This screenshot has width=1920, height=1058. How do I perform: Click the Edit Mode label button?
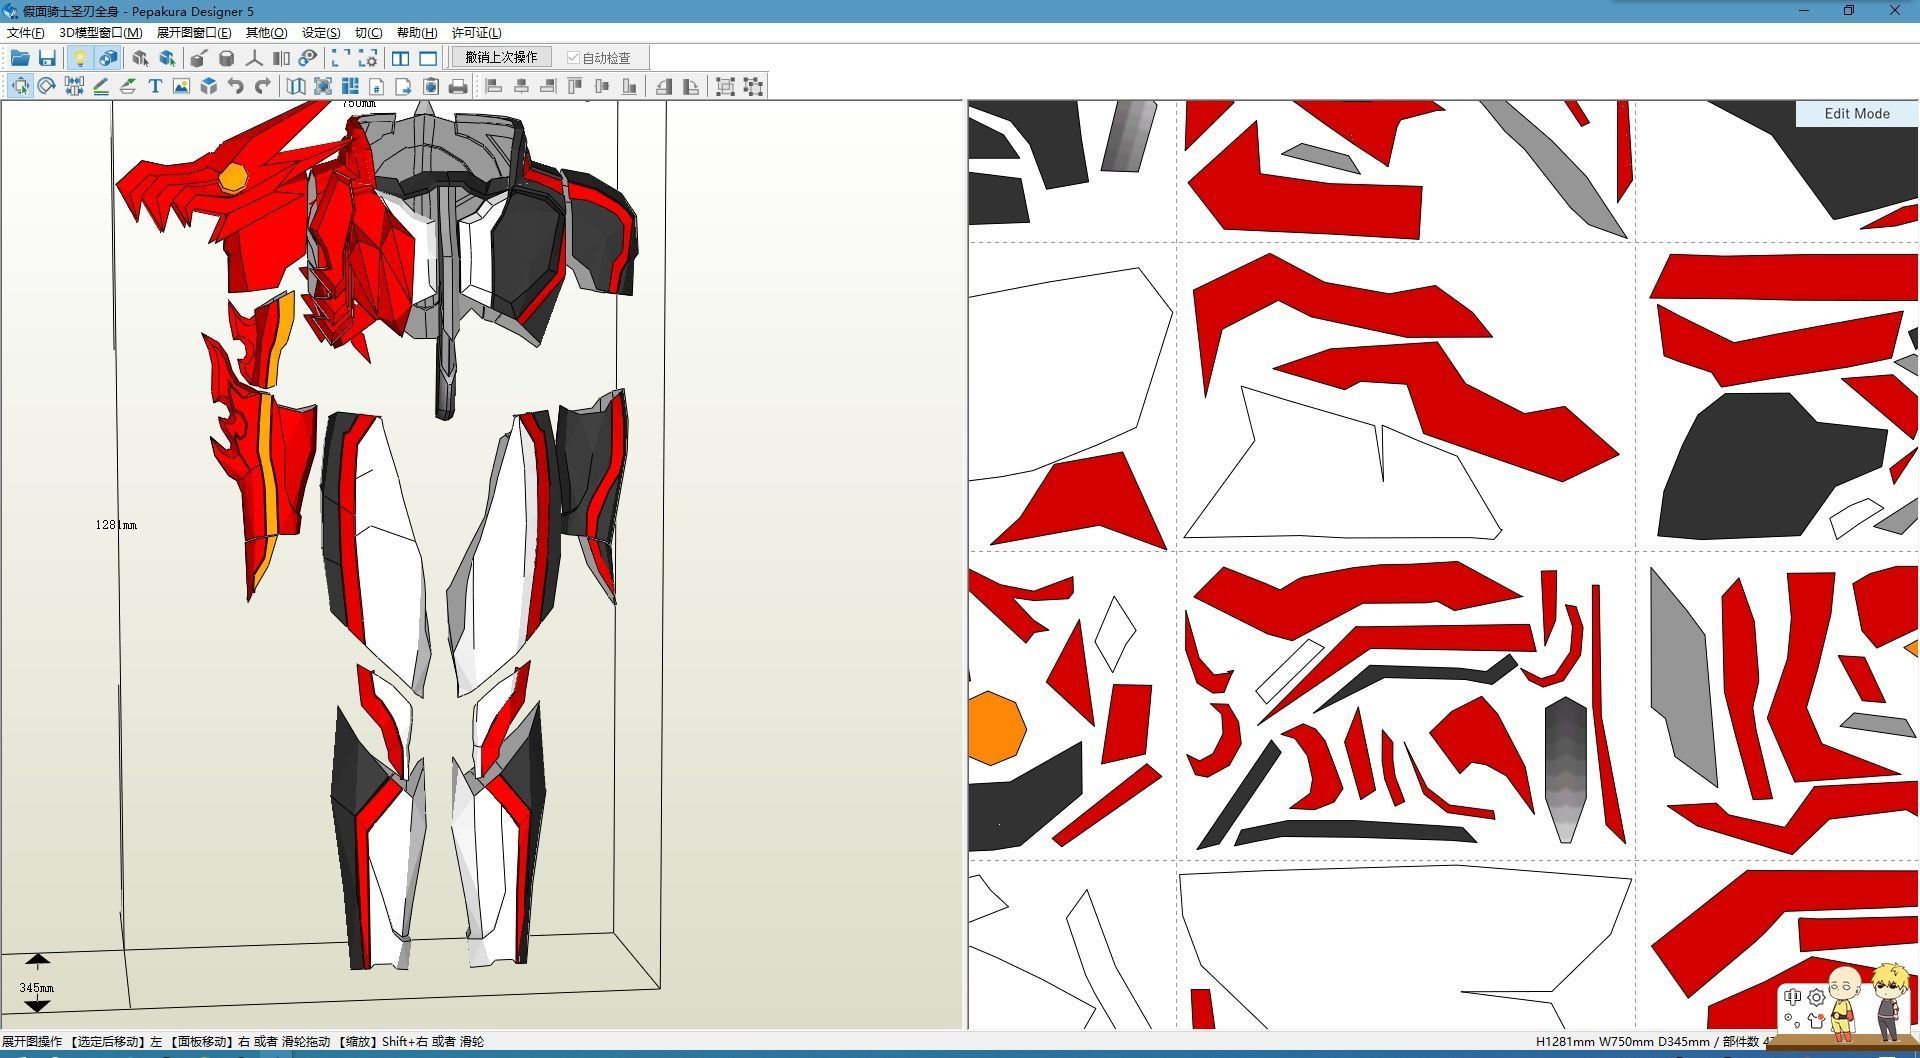pyautogui.click(x=1857, y=113)
